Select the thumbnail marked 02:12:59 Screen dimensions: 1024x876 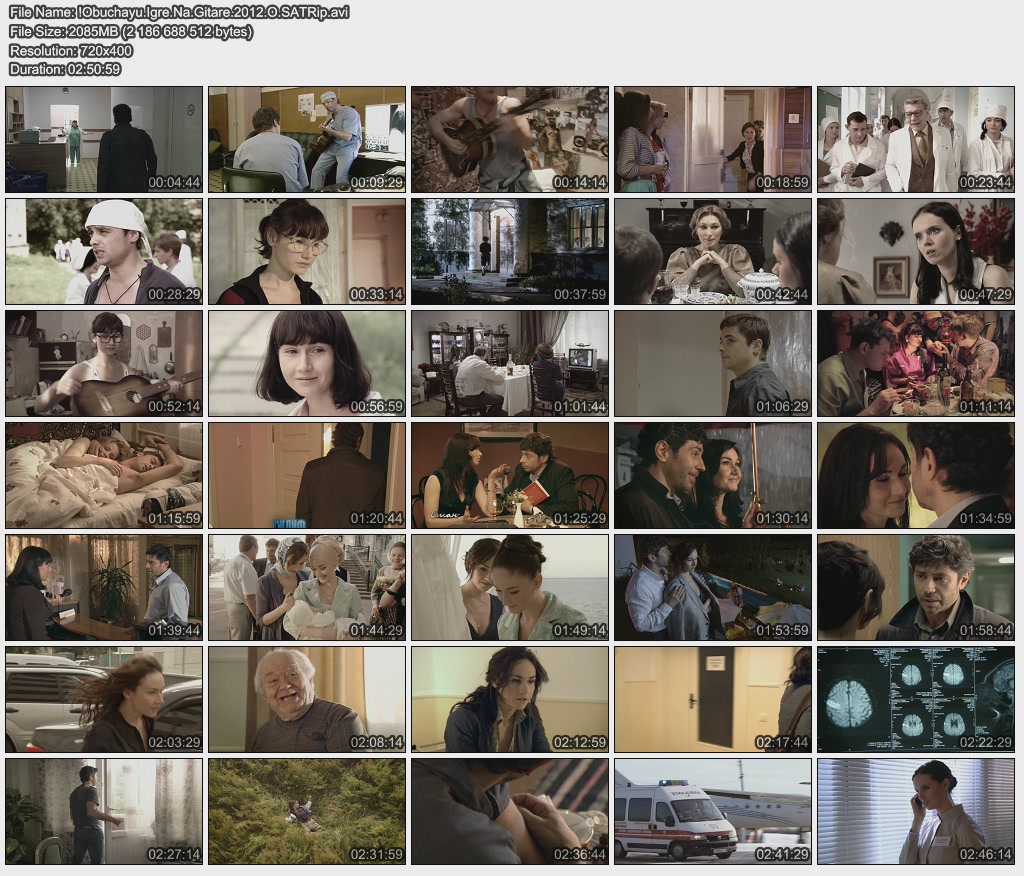click(510, 700)
